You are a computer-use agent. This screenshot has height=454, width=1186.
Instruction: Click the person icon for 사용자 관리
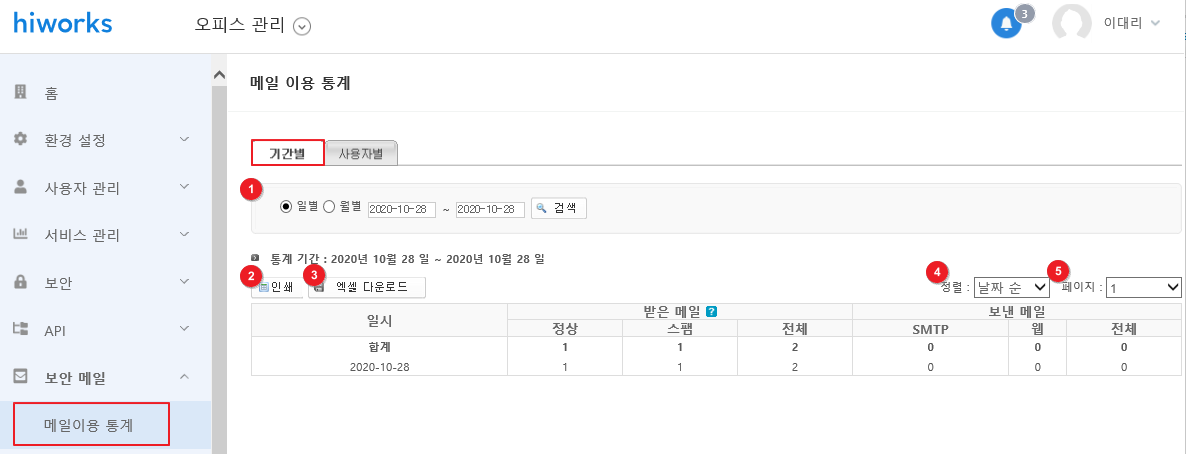(20, 187)
